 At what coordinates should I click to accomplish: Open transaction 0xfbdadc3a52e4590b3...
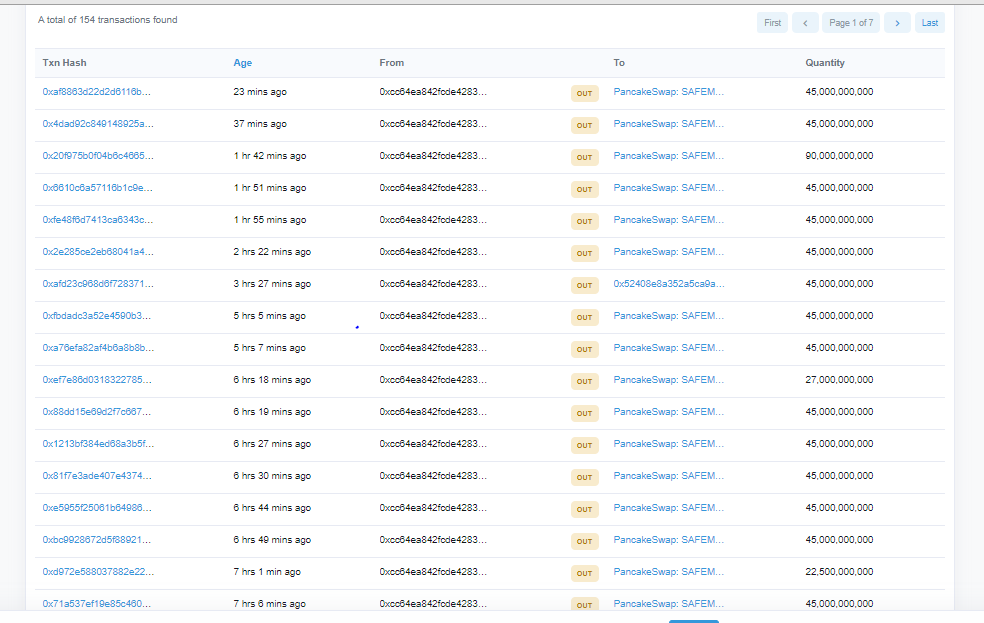(97, 316)
